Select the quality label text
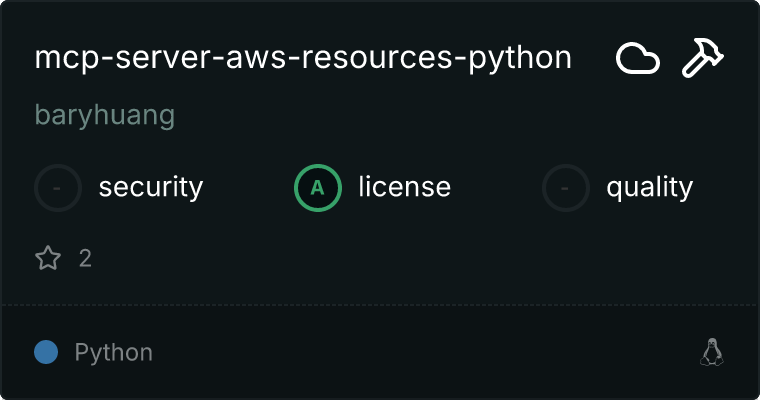Viewport: 760px width, 400px height. click(649, 187)
